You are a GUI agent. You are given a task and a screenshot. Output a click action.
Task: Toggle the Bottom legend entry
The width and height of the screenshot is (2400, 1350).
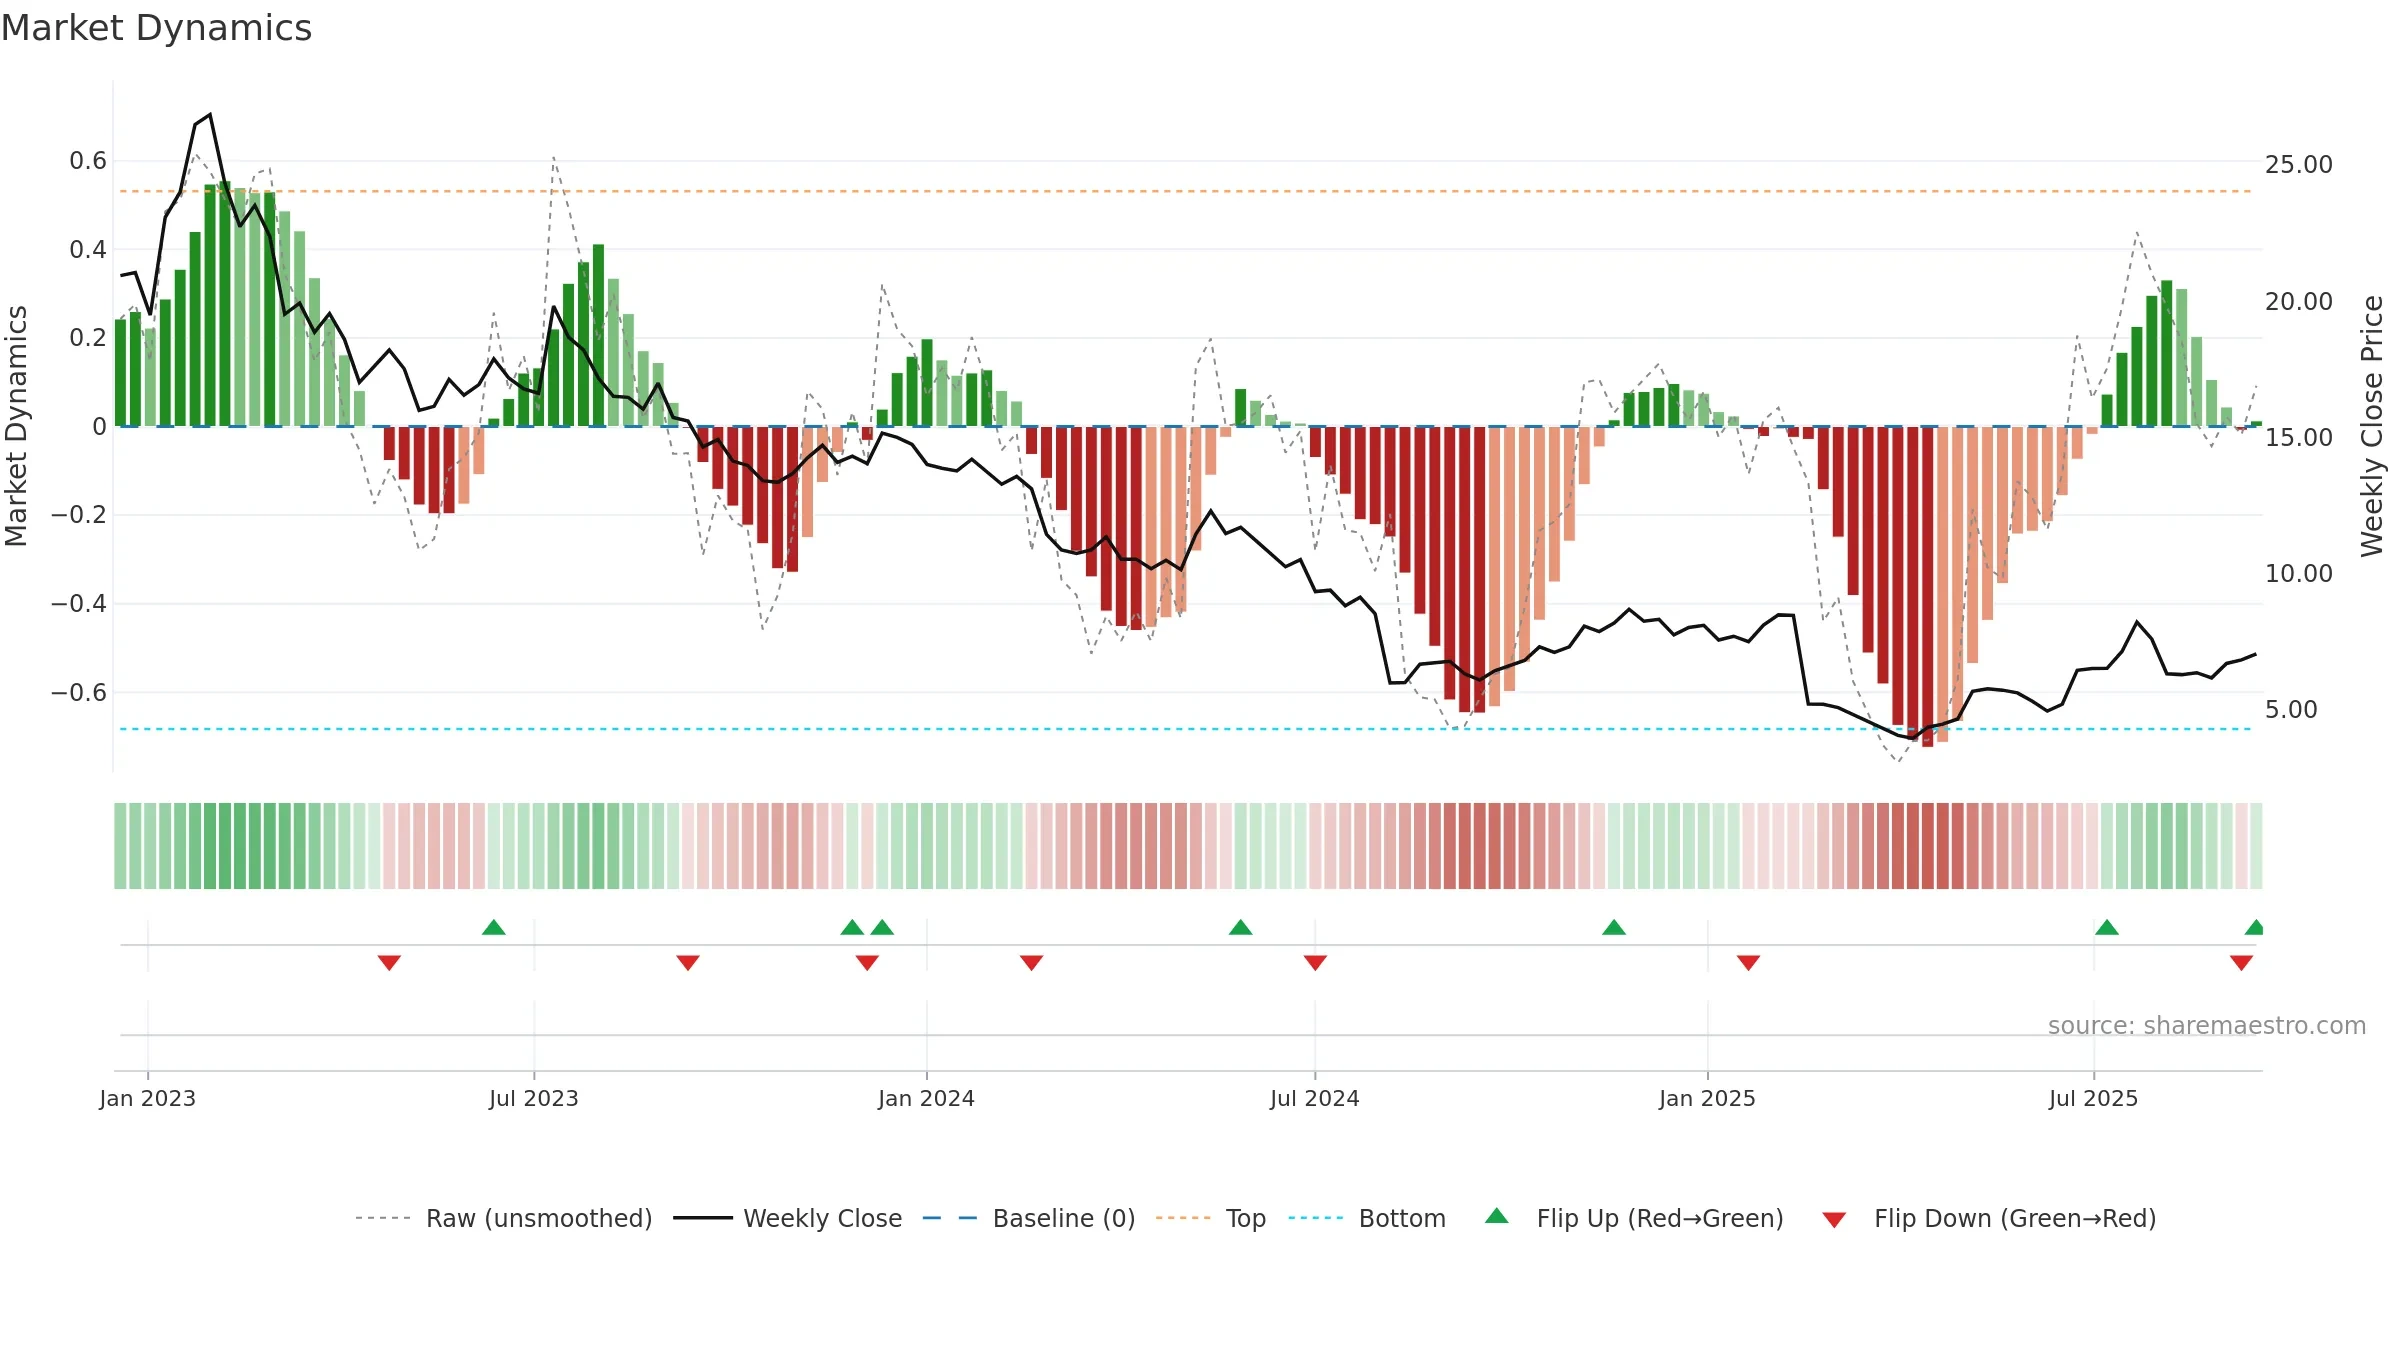tap(1367, 1218)
